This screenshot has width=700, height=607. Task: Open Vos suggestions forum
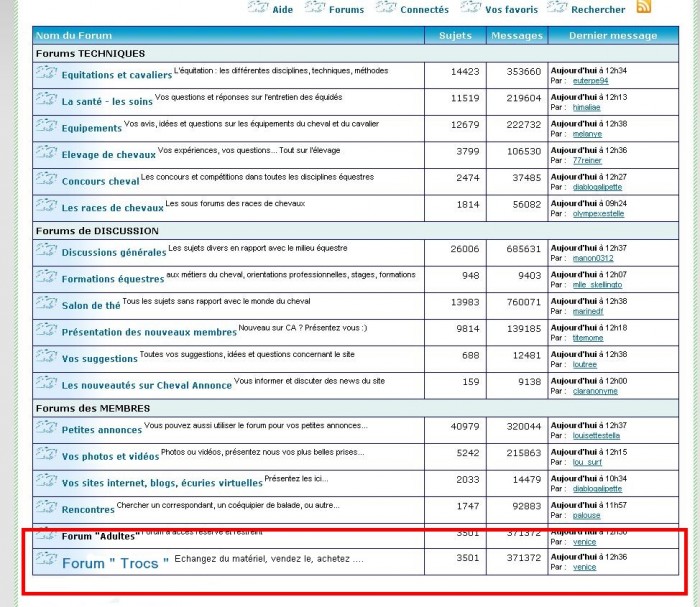click(100, 359)
